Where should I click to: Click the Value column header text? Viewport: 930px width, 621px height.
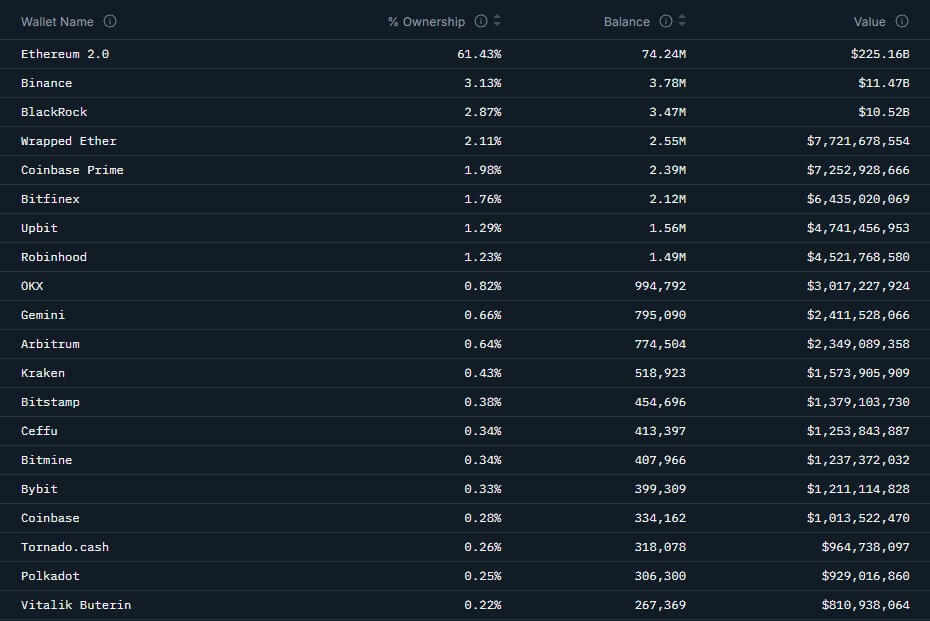pyautogui.click(x=868, y=21)
